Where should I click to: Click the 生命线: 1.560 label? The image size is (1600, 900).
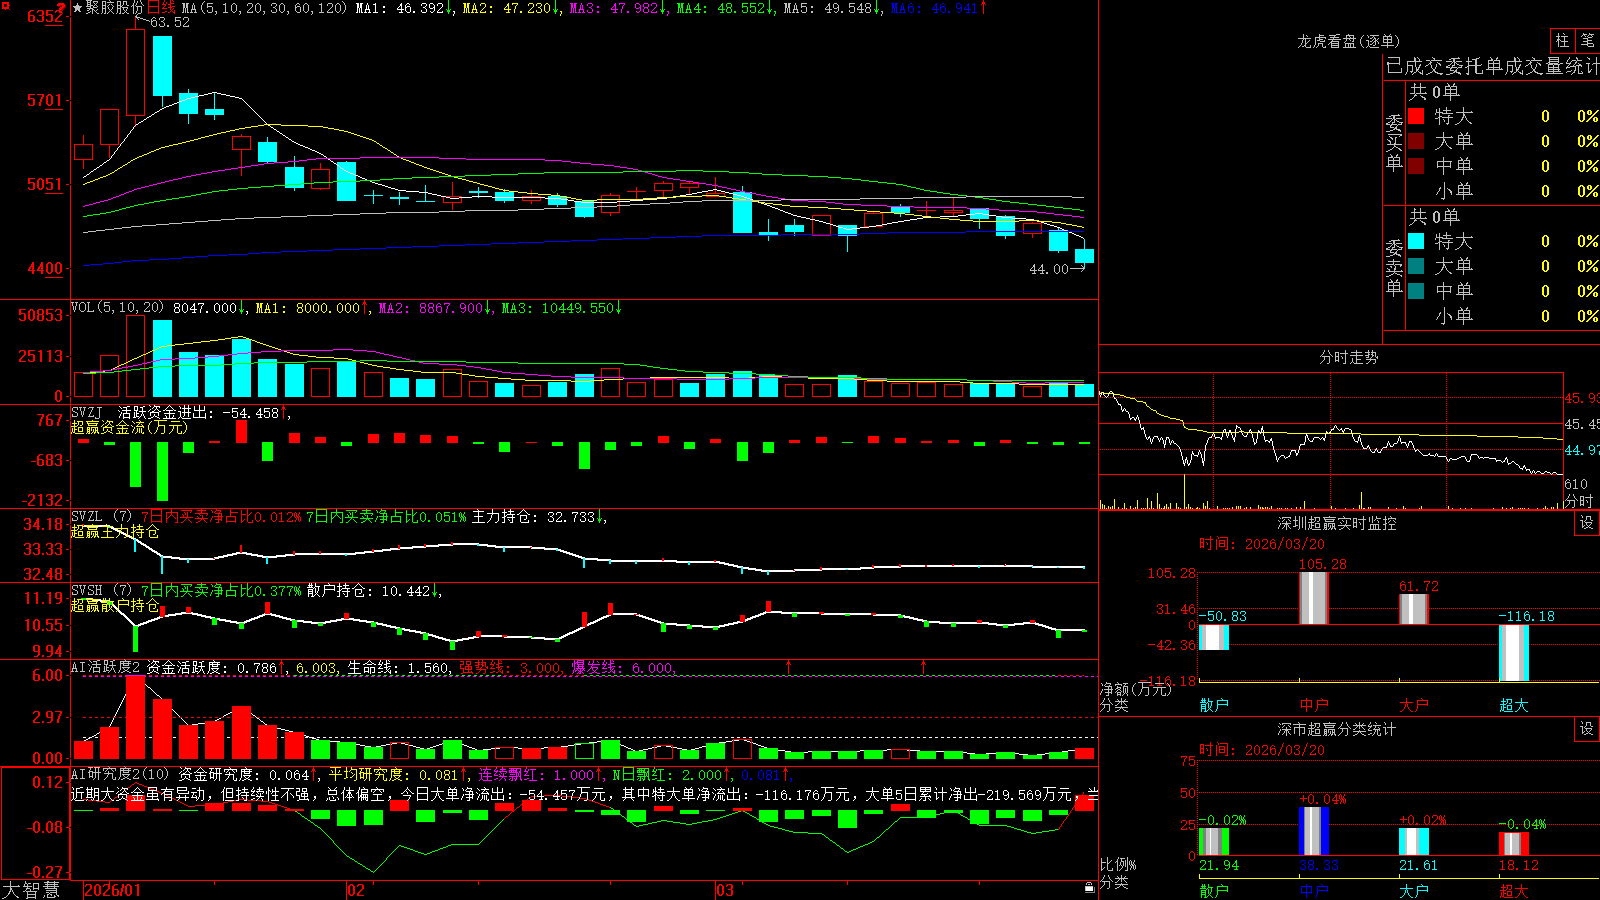click(x=398, y=668)
